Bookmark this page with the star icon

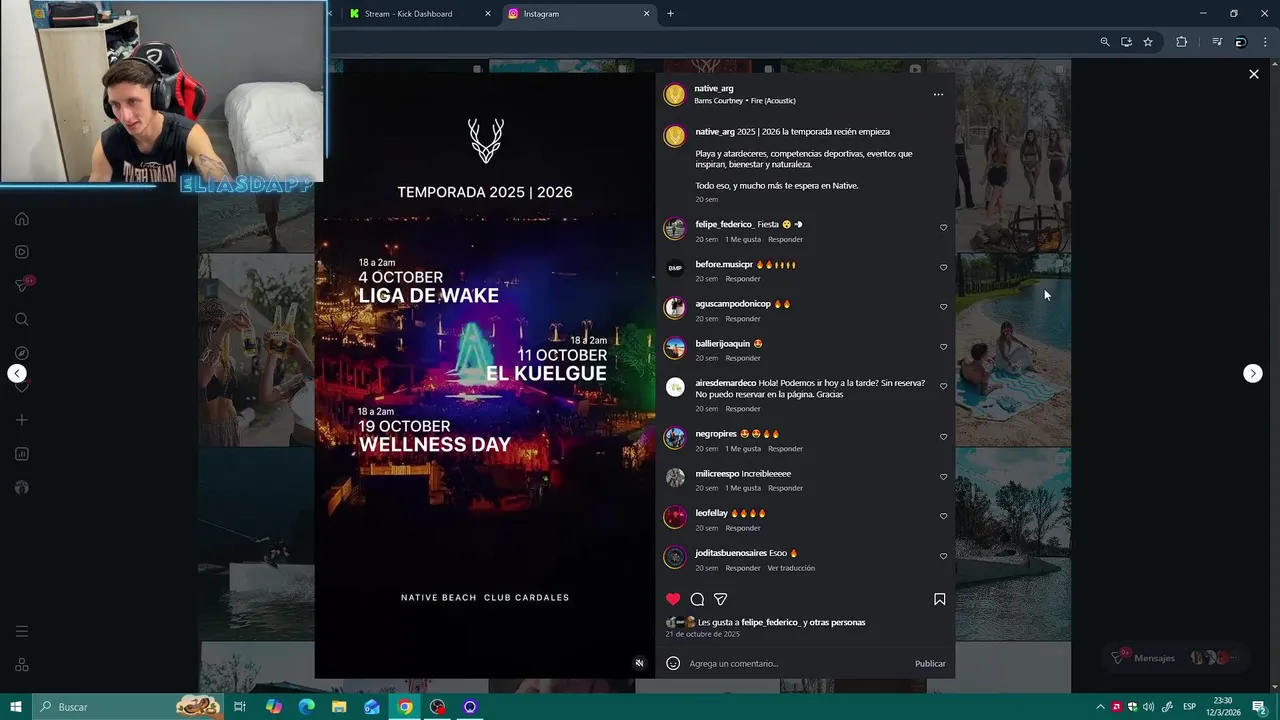pyautogui.click(x=1148, y=42)
